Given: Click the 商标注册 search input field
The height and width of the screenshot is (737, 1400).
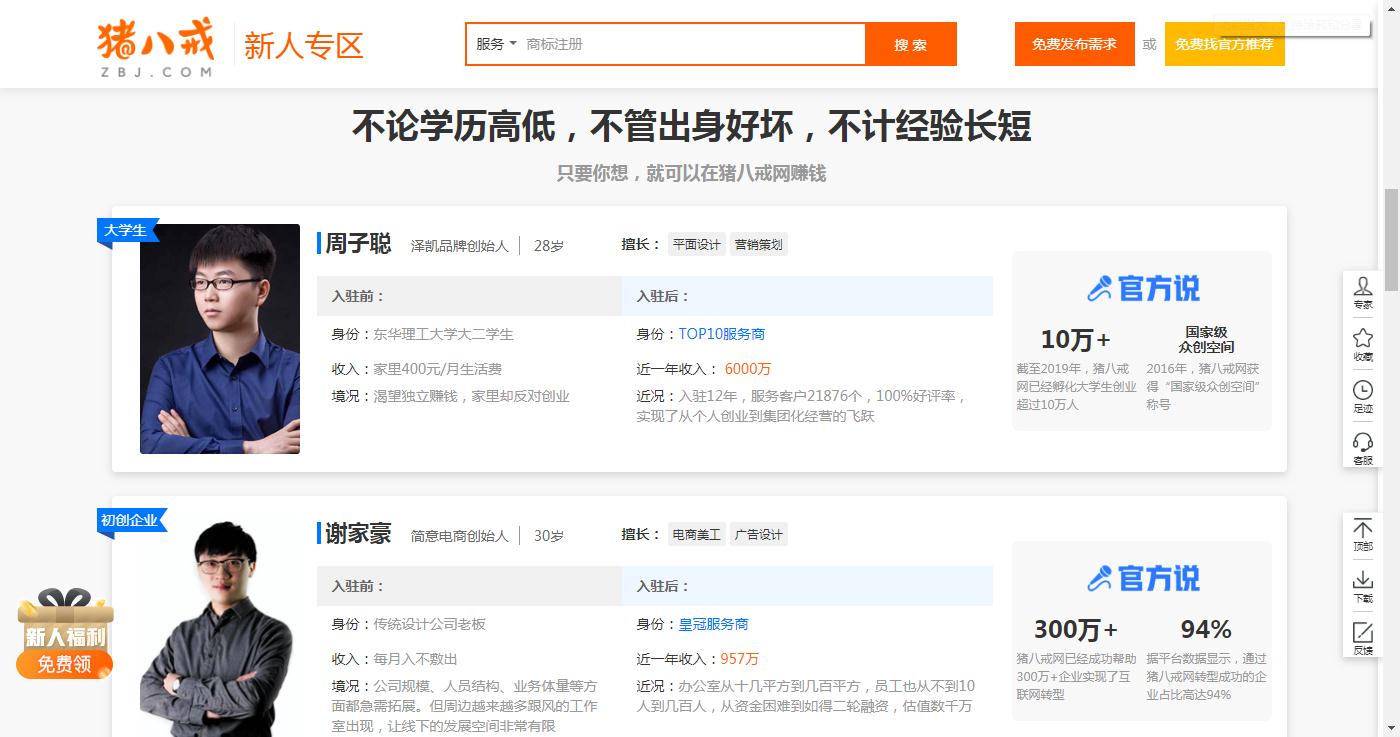Looking at the screenshot, I should 690,44.
